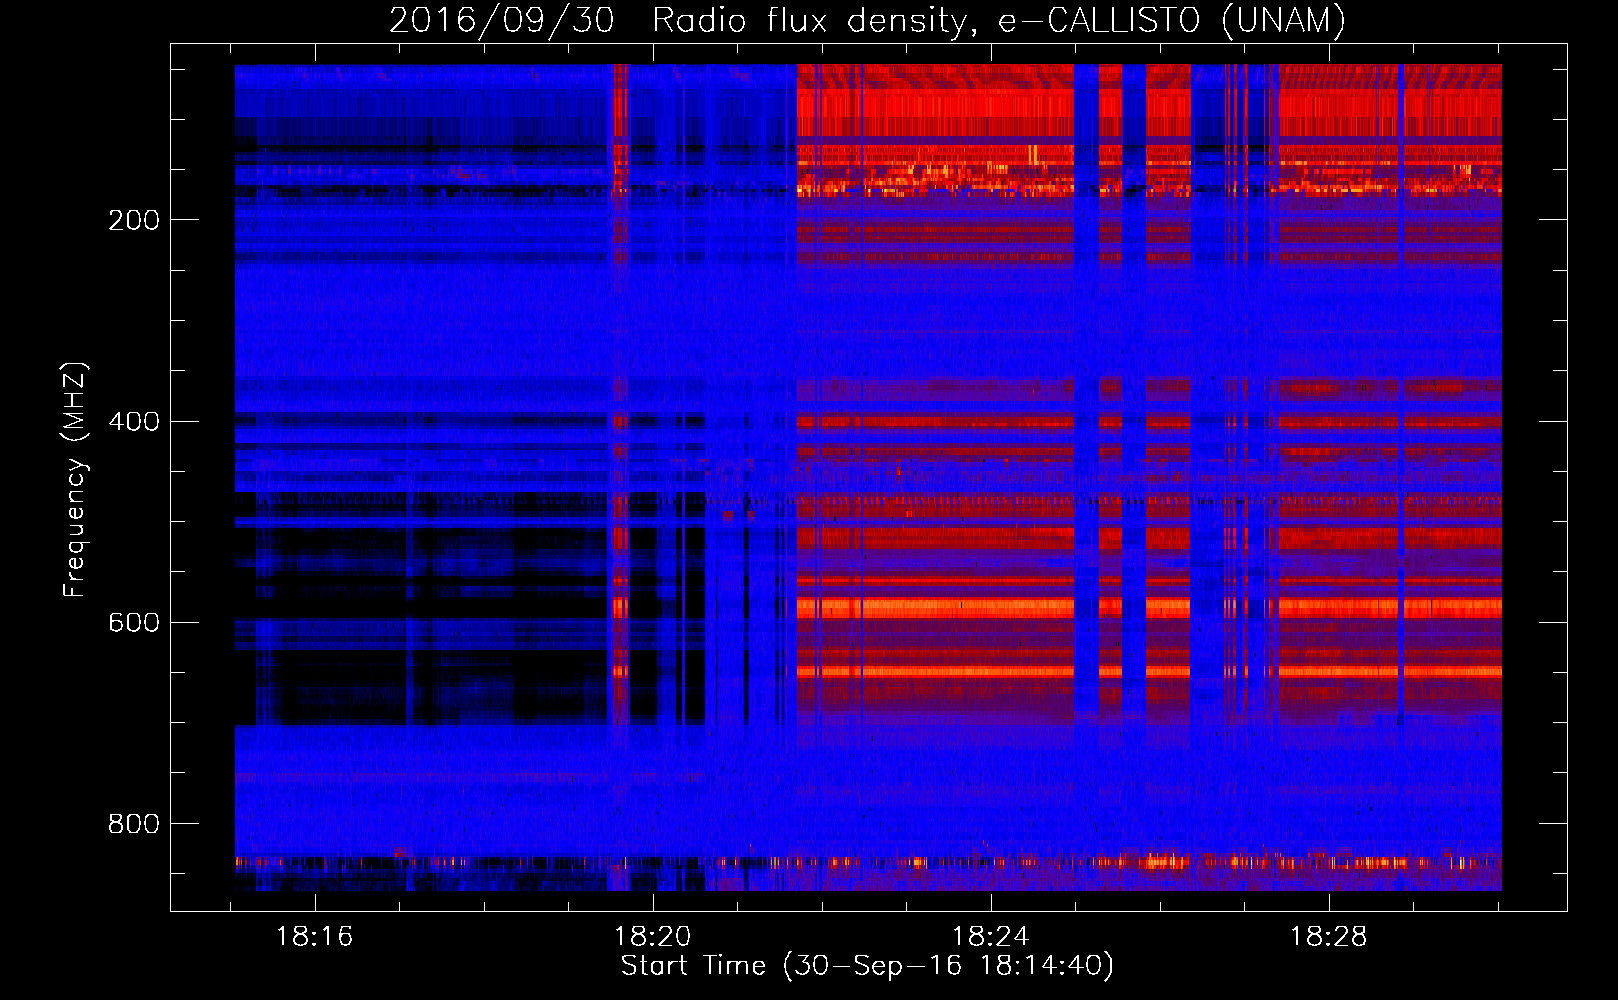Click the 'Frequency (MHZ)' y-axis label
Image resolution: width=1618 pixels, height=1000 pixels.
[75, 479]
